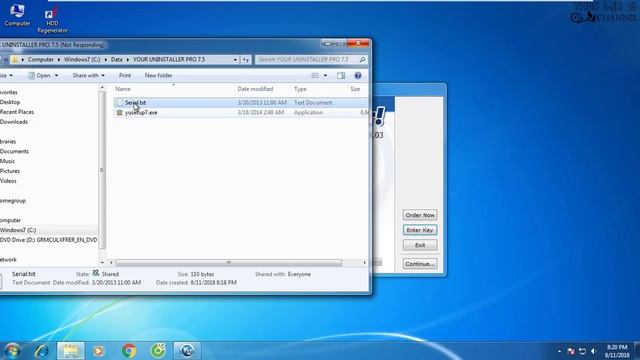Expand the arrow after Computer breadcrumb

(59, 60)
